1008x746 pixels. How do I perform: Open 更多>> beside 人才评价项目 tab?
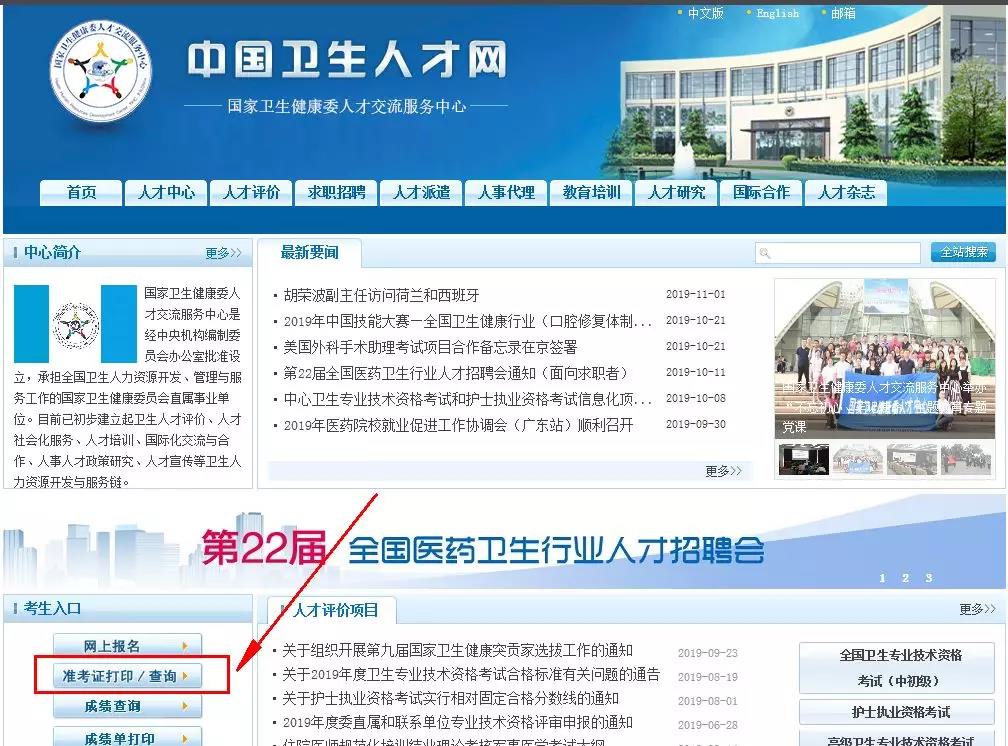[977, 608]
